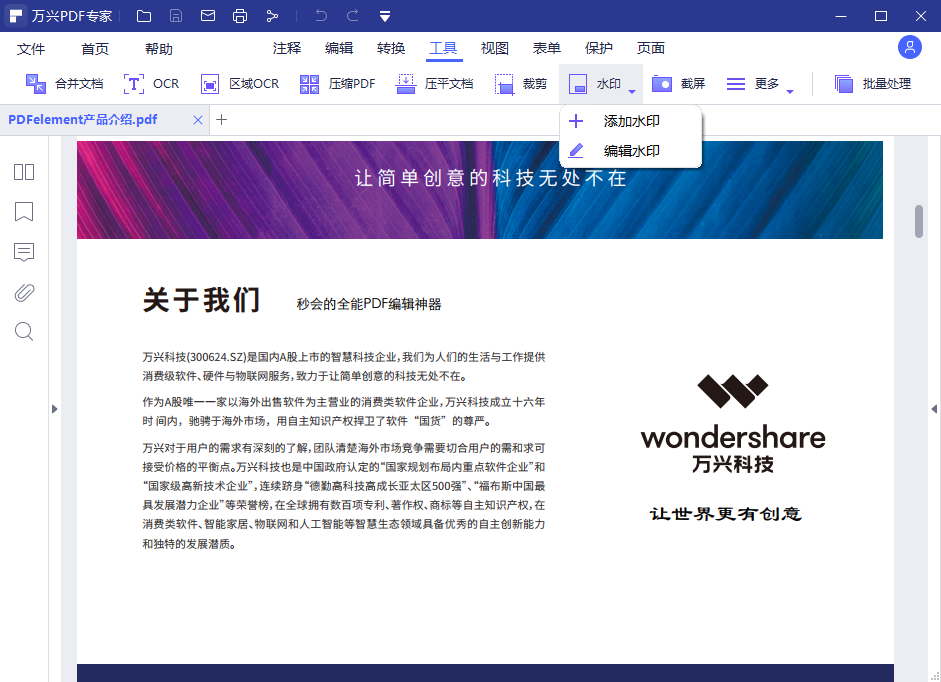Open the attachments panel in sidebar
Image resolution: width=941 pixels, height=682 pixels.
pyautogui.click(x=23, y=291)
